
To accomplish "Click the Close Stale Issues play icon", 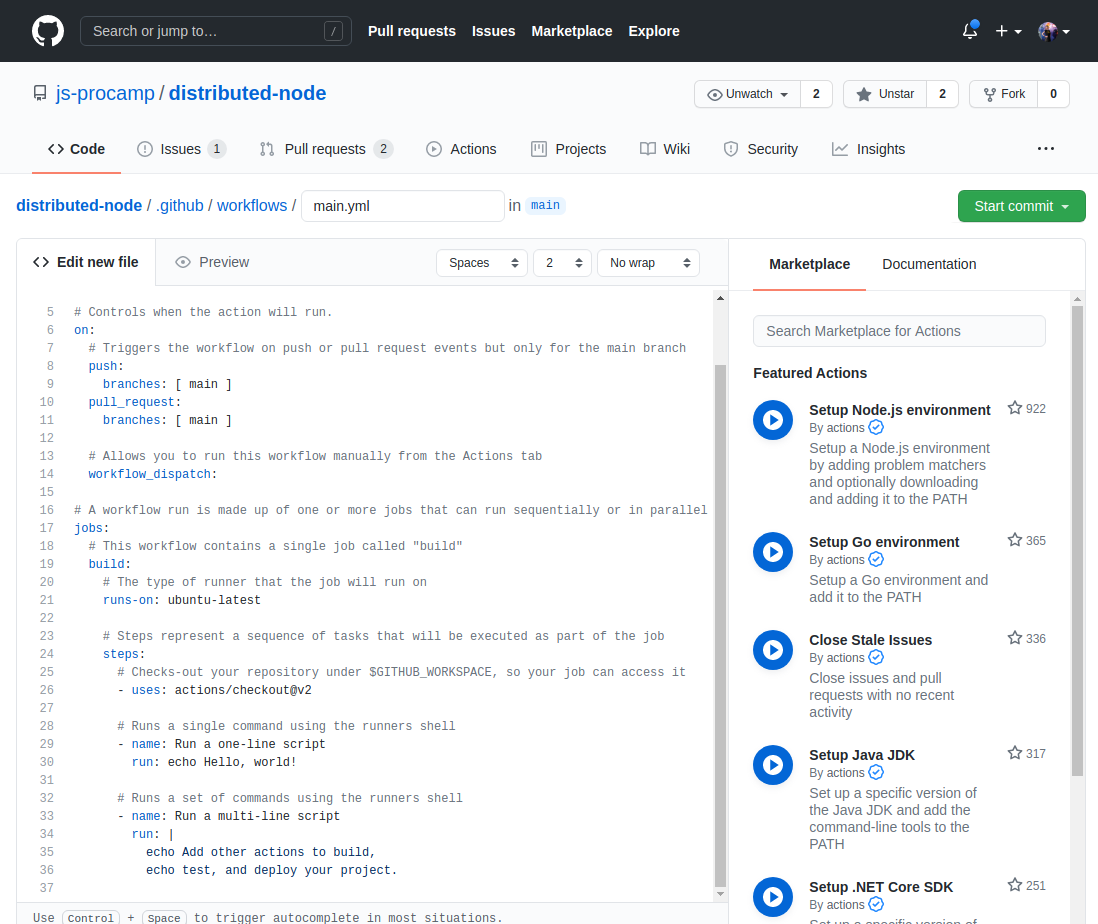I will [773, 650].
